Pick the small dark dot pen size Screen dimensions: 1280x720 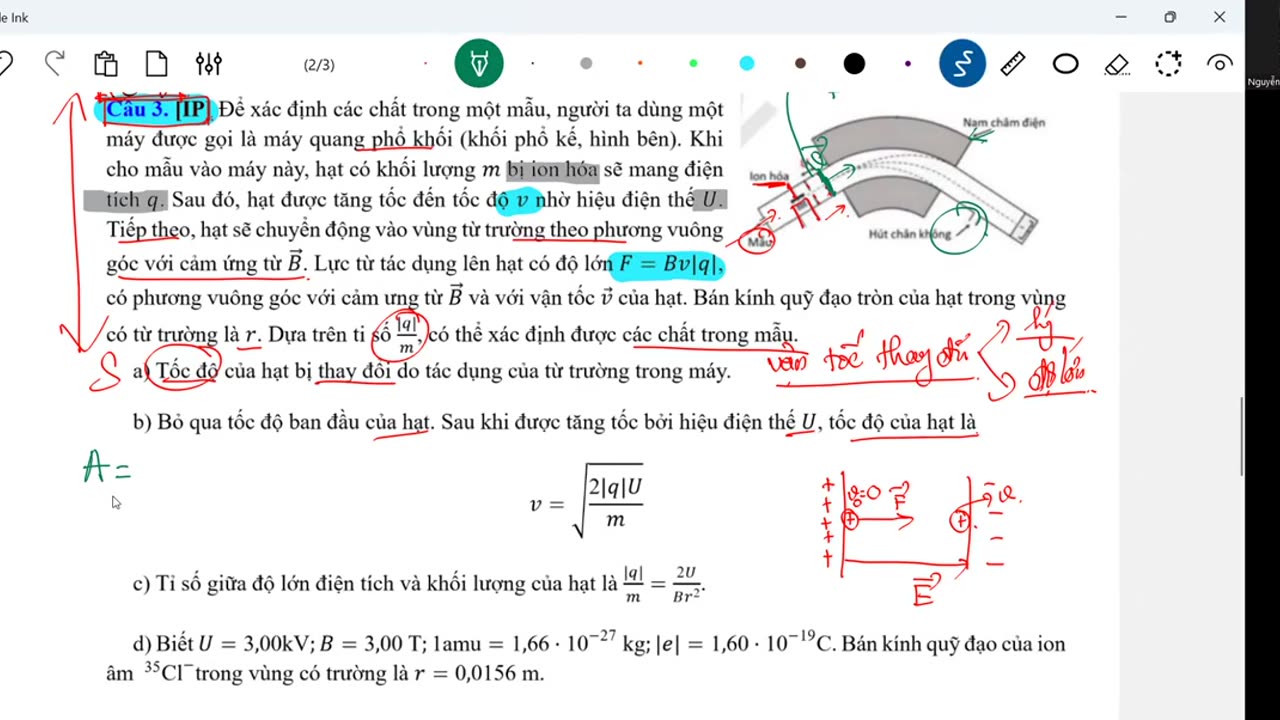coord(532,64)
